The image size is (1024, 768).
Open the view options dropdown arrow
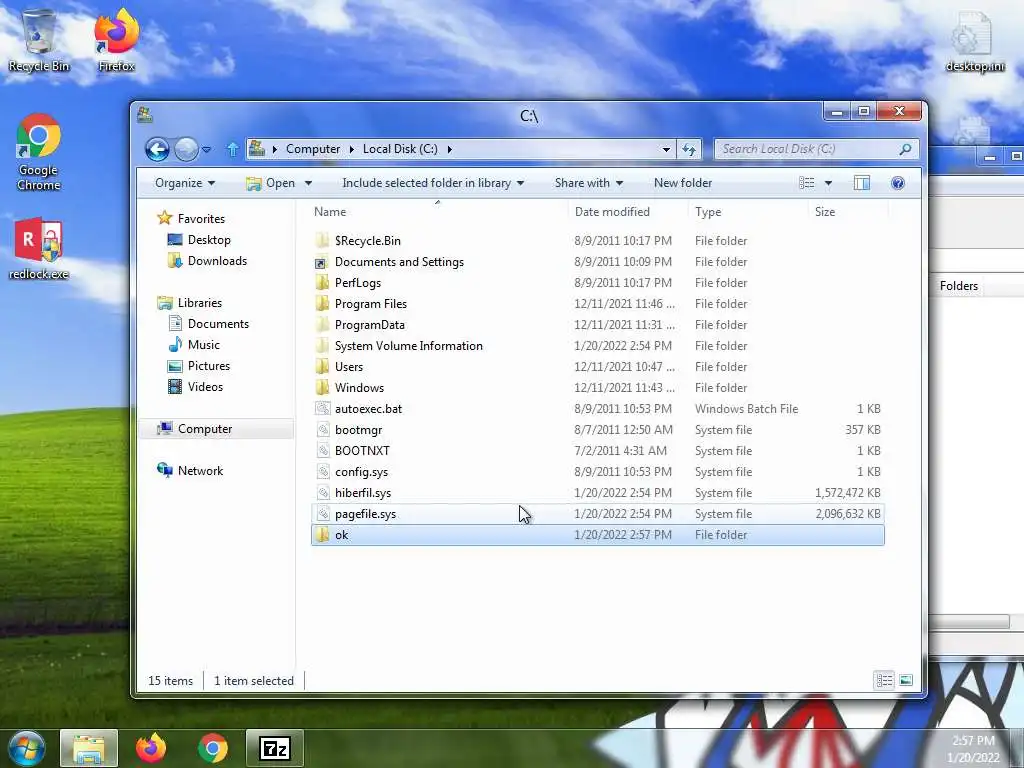(828, 183)
